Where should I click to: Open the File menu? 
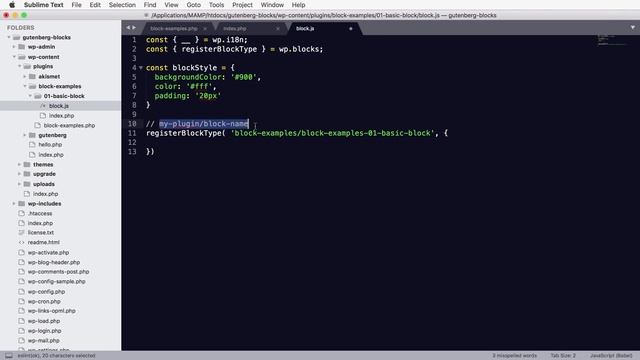(x=76, y=5)
